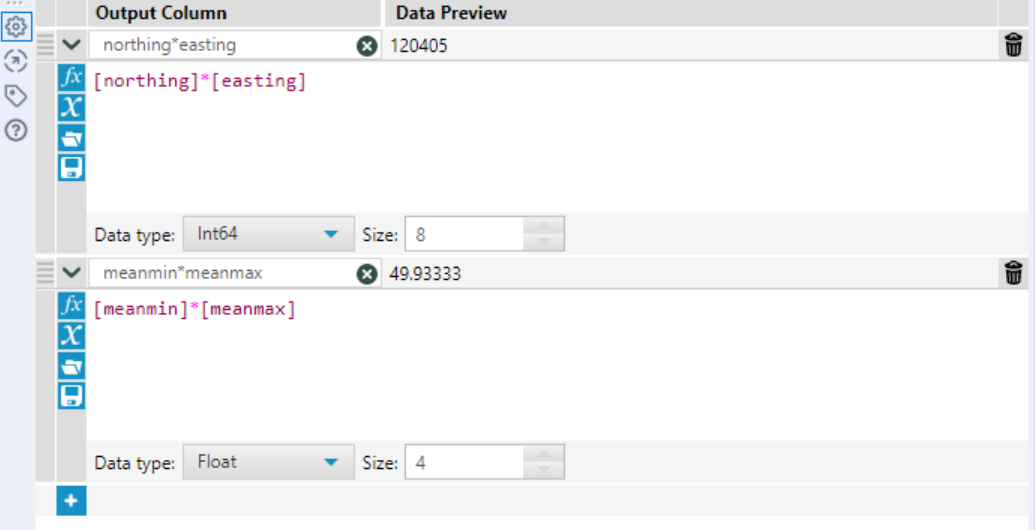Viewport: 1035px width, 530px height.
Task: Clear the northing*easting output column name
Action: (367, 46)
